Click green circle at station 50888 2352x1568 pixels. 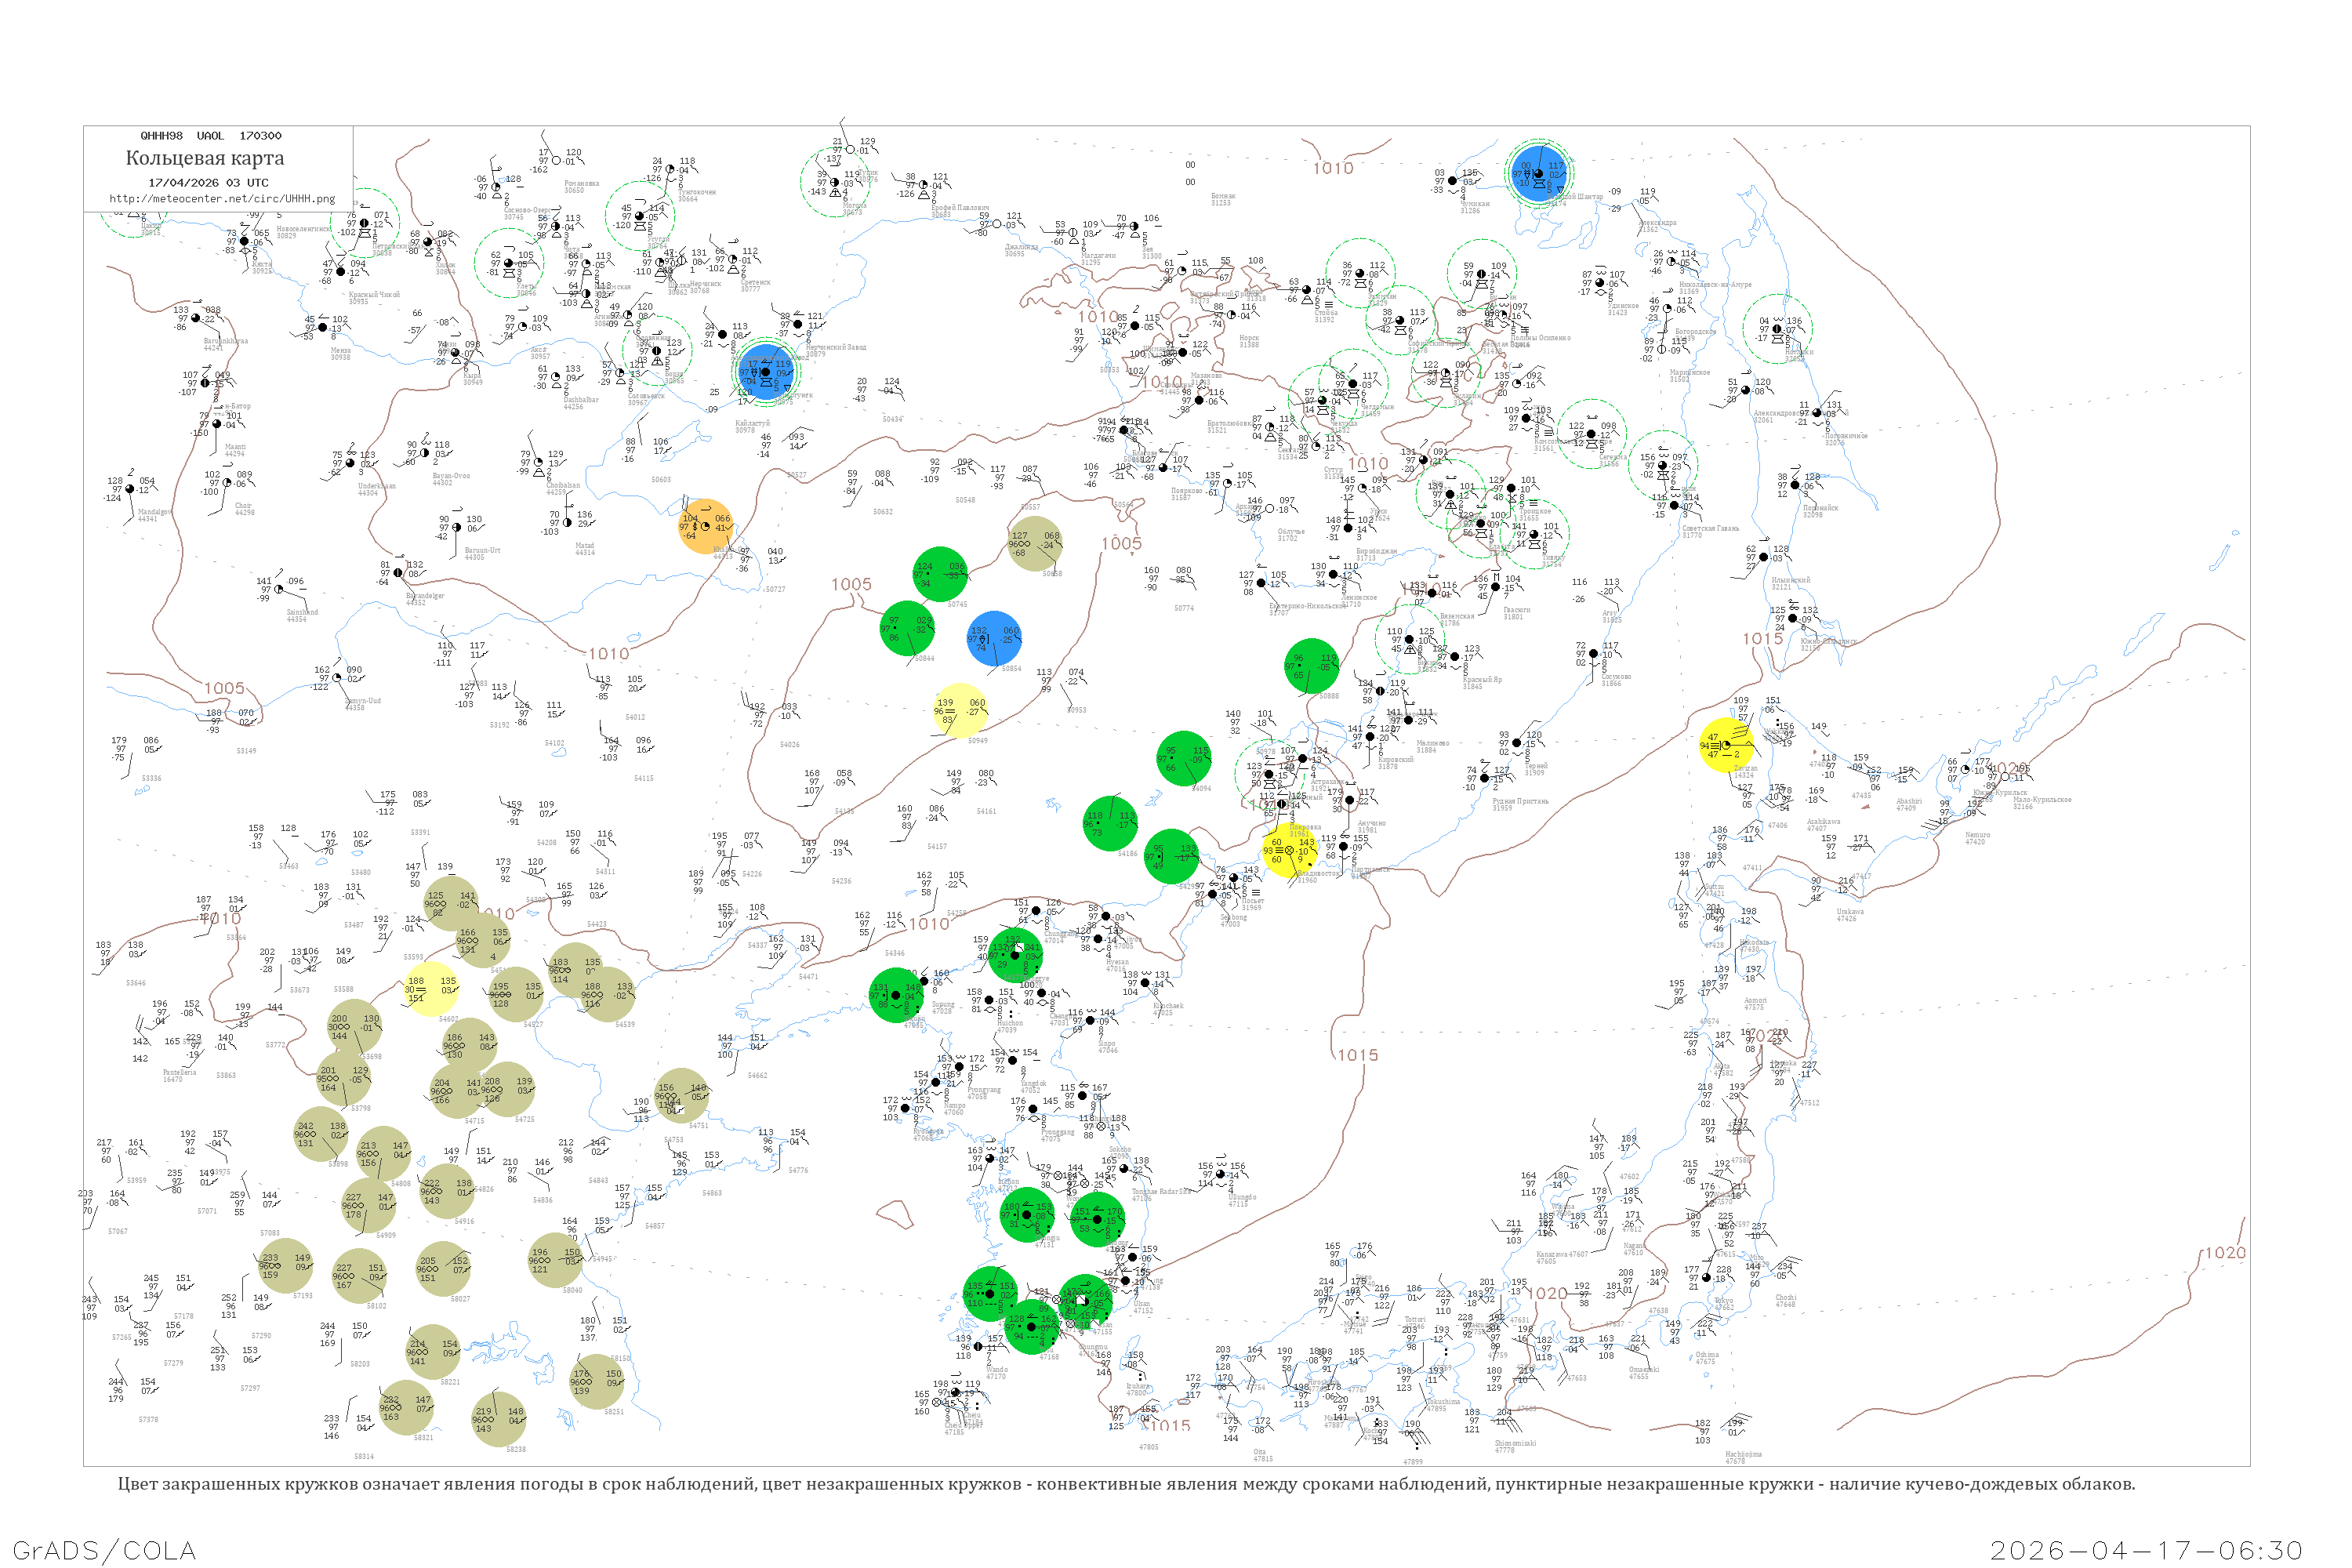[1311, 665]
